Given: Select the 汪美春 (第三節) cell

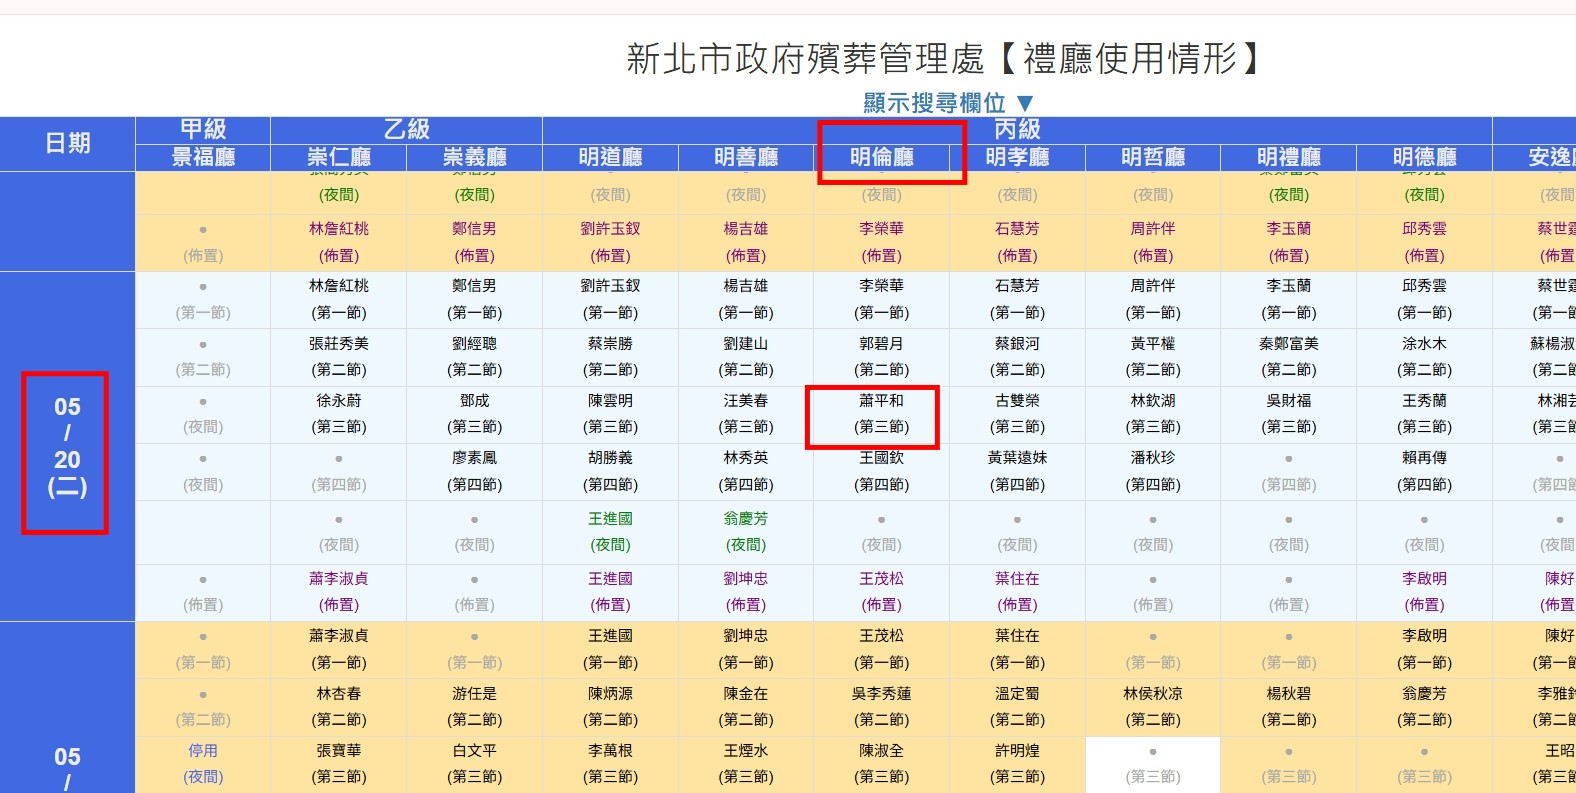Looking at the screenshot, I should 746,414.
